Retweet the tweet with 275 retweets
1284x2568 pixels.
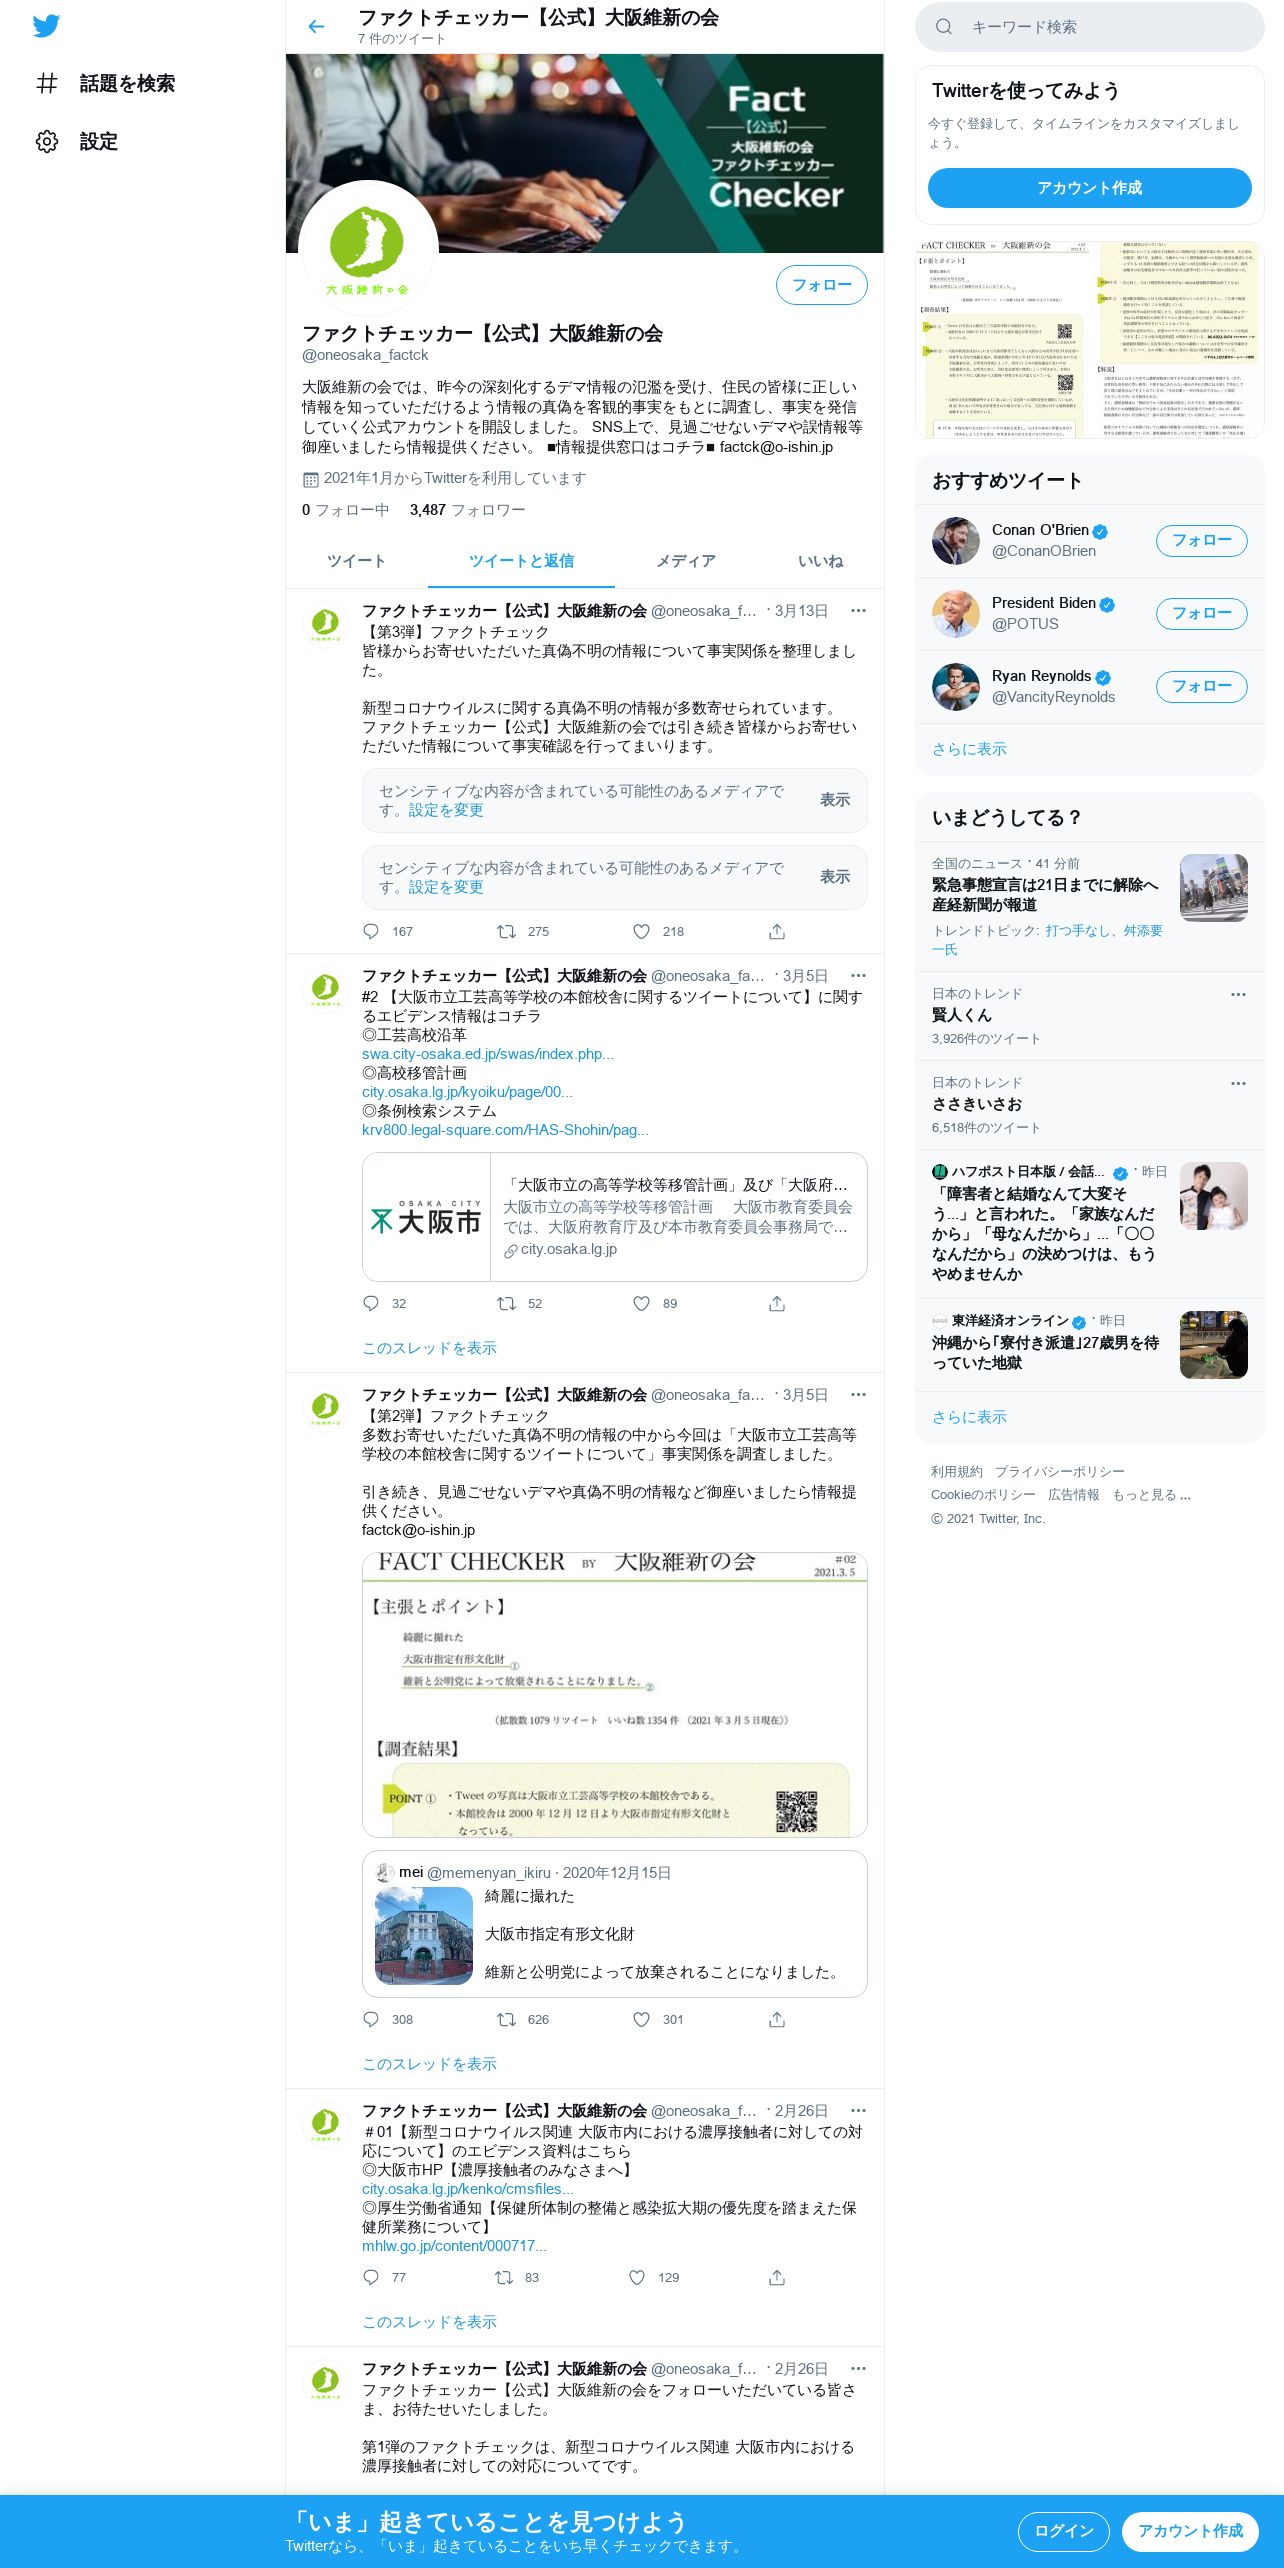(507, 932)
